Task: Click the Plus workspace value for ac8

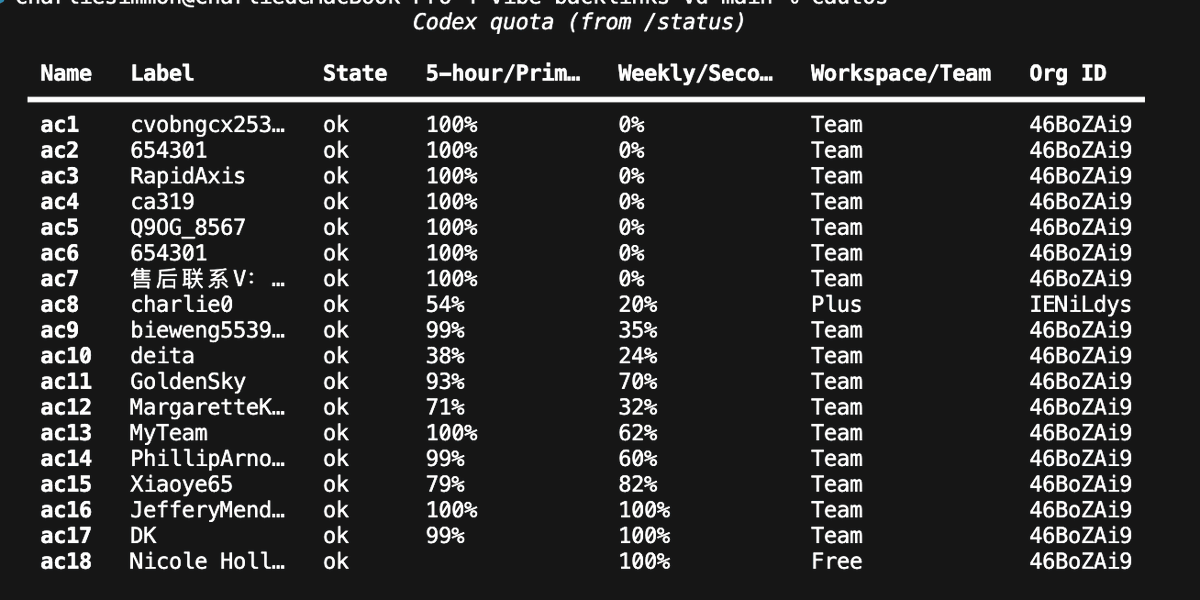Action: click(836, 305)
